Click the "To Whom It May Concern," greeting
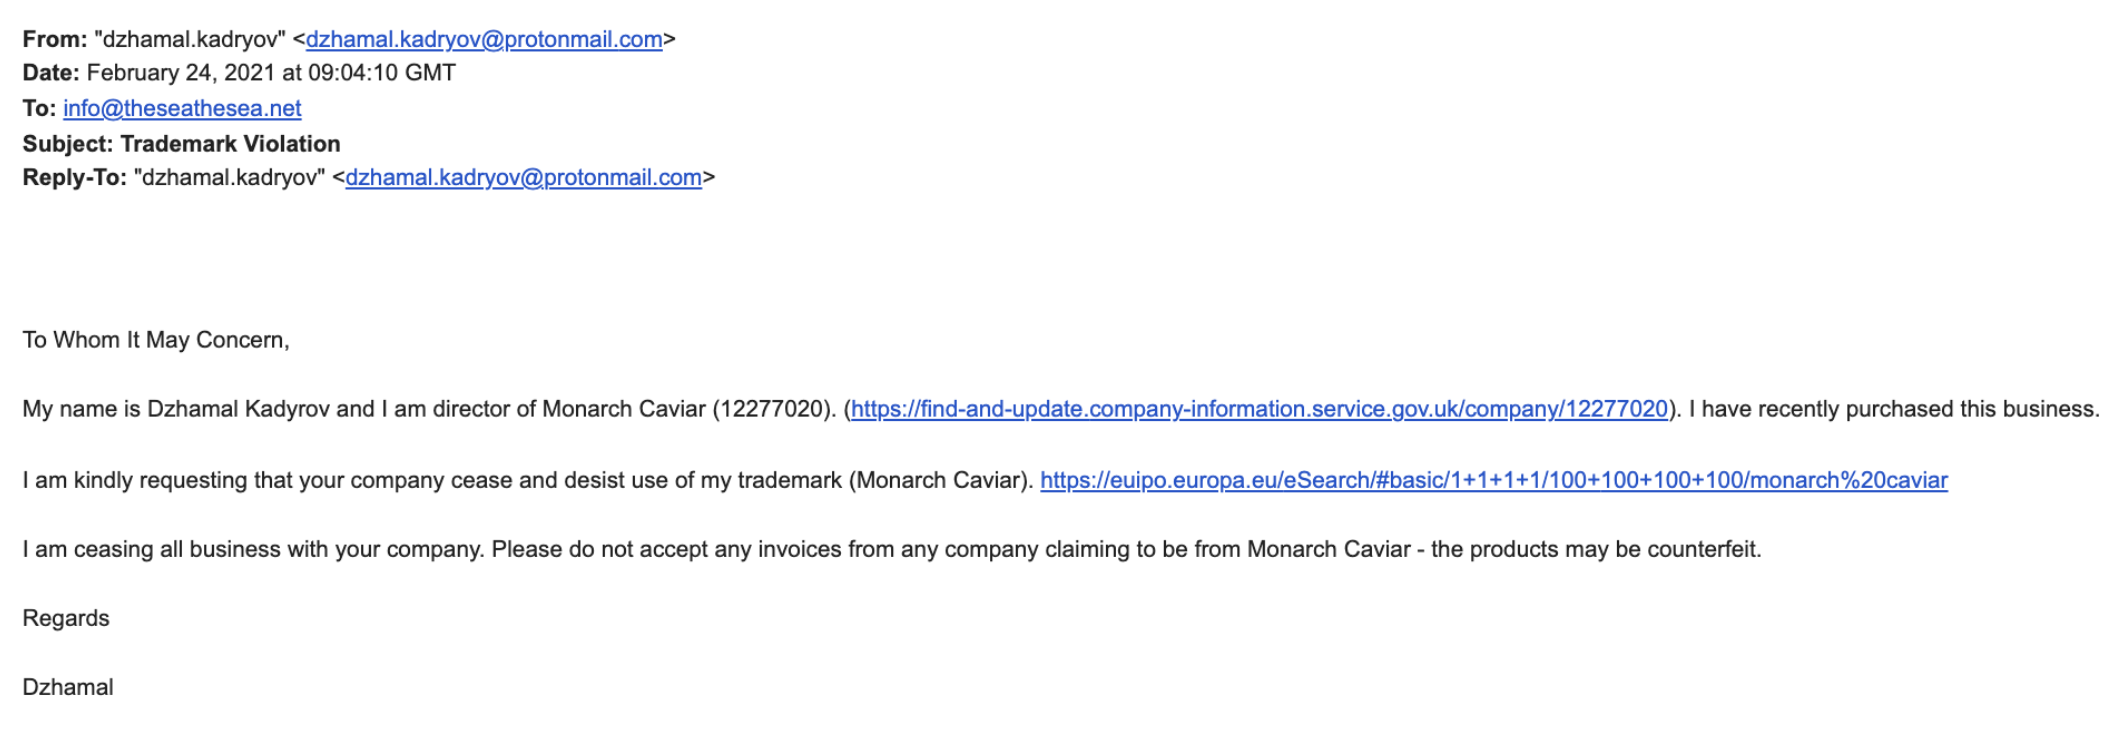The image size is (2128, 730). click(x=156, y=340)
